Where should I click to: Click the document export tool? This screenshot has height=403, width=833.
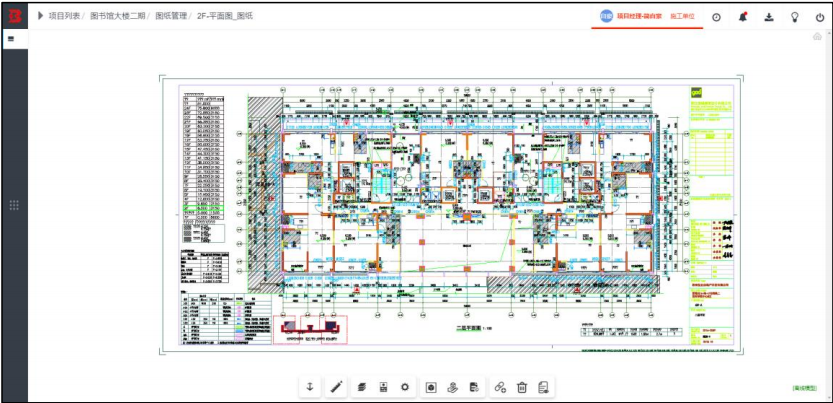click(474, 388)
